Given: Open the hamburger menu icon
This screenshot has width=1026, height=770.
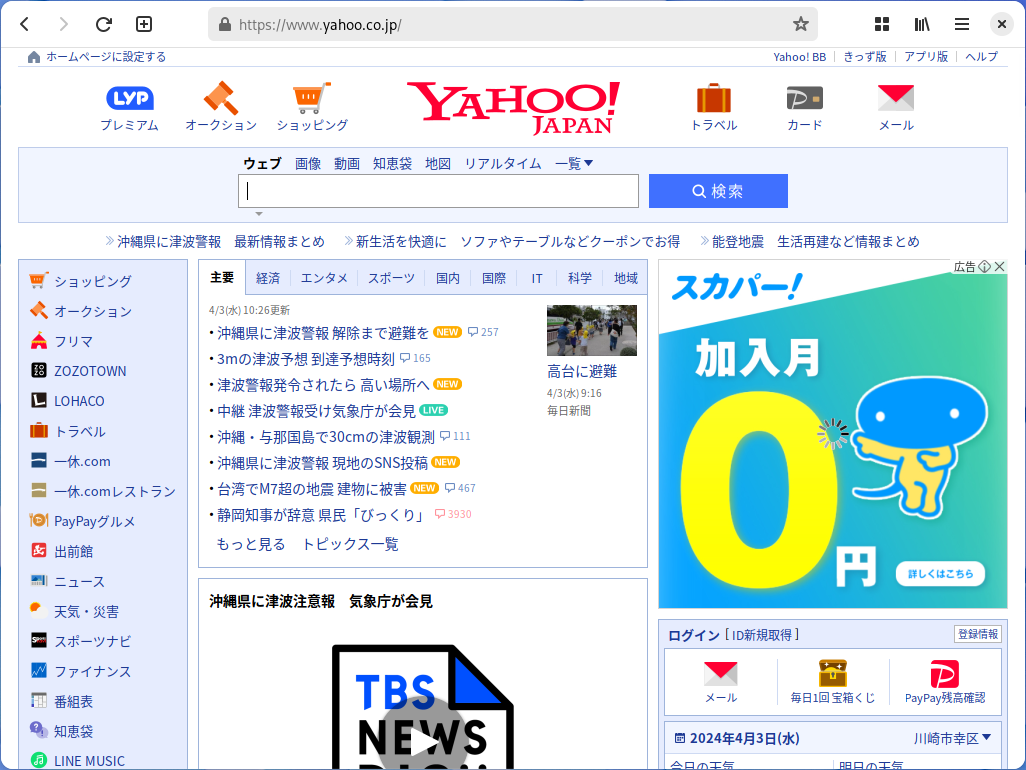Looking at the screenshot, I should 962,25.
